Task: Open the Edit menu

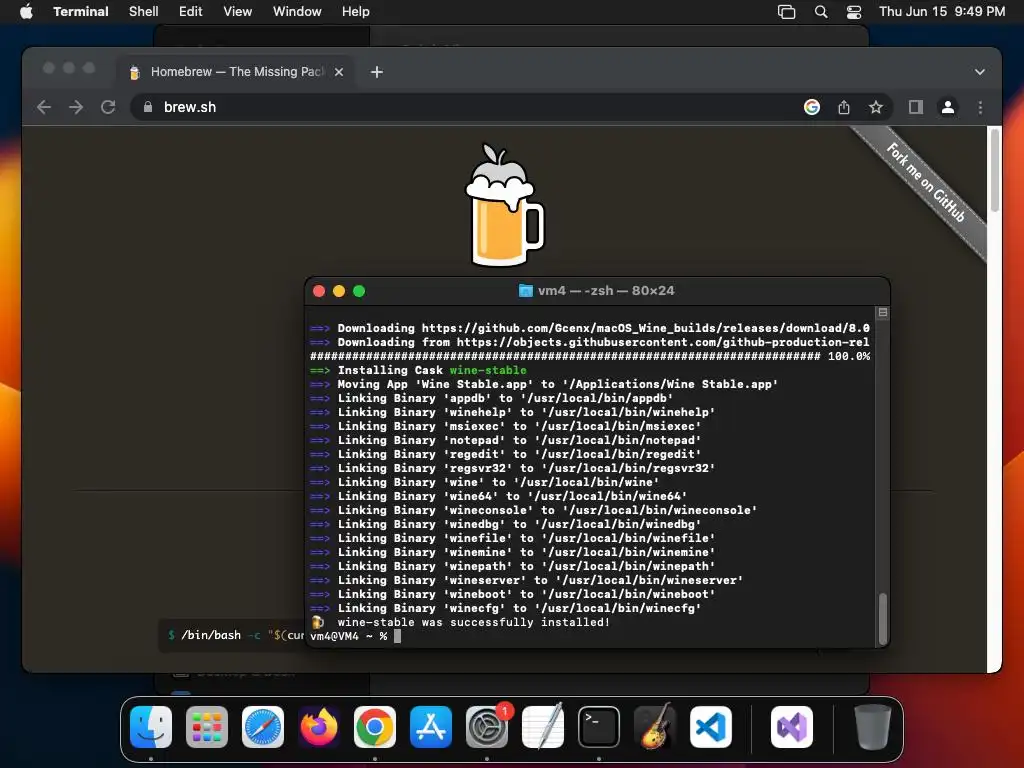Action: pyautogui.click(x=190, y=11)
